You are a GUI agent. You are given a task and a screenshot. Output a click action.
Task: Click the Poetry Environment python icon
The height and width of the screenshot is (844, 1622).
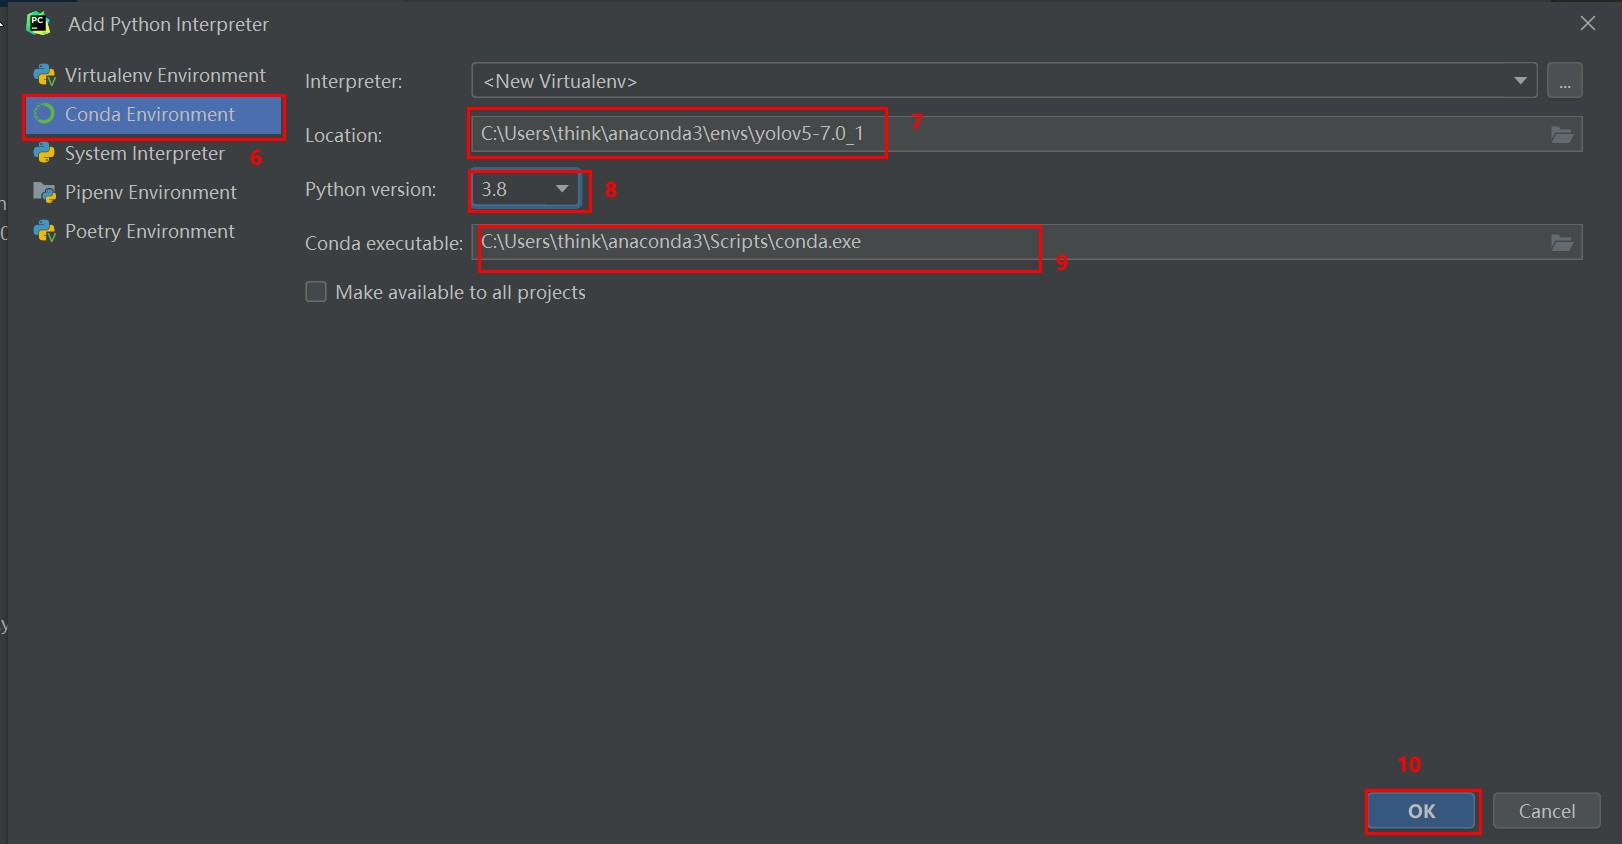pos(44,231)
